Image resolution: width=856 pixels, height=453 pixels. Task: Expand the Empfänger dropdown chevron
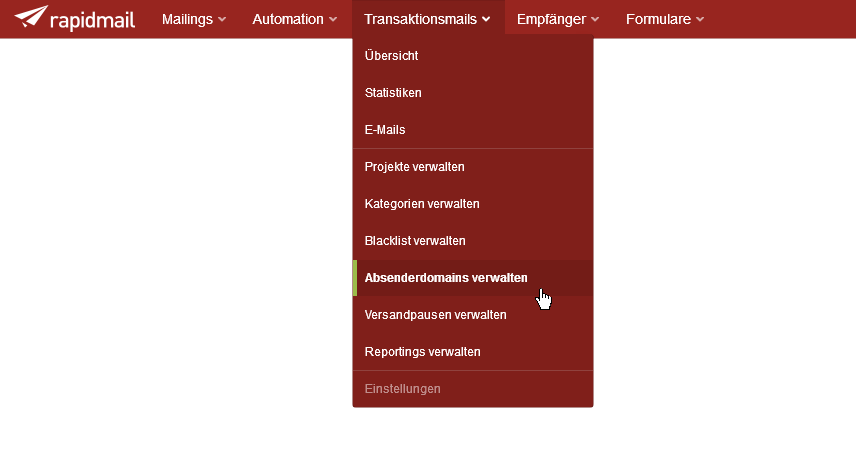coord(595,19)
